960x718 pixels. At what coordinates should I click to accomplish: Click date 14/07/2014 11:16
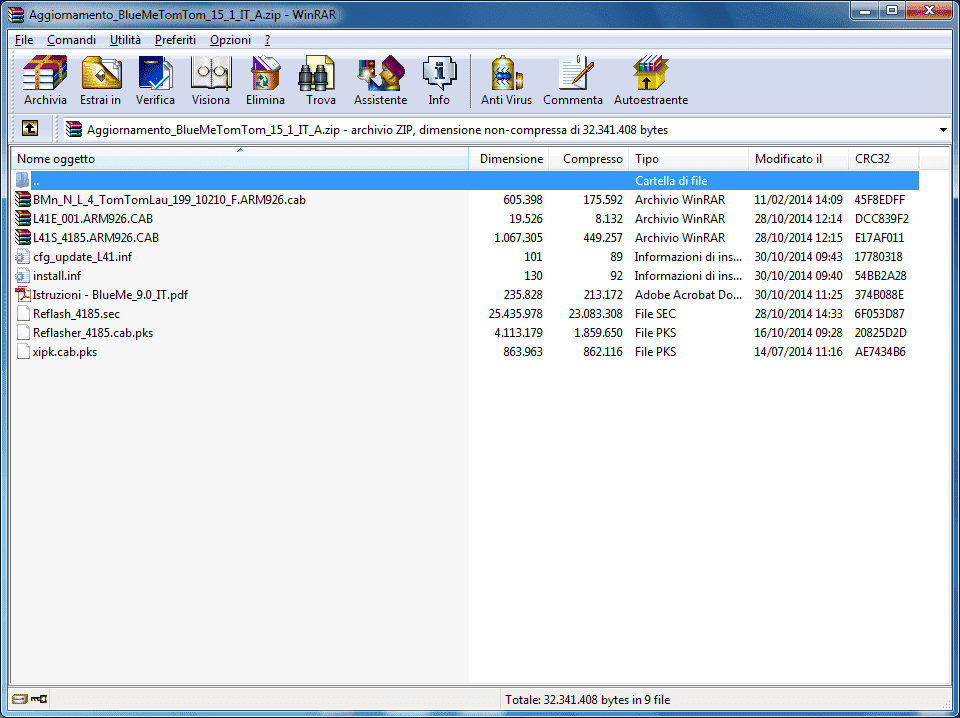tap(798, 351)
